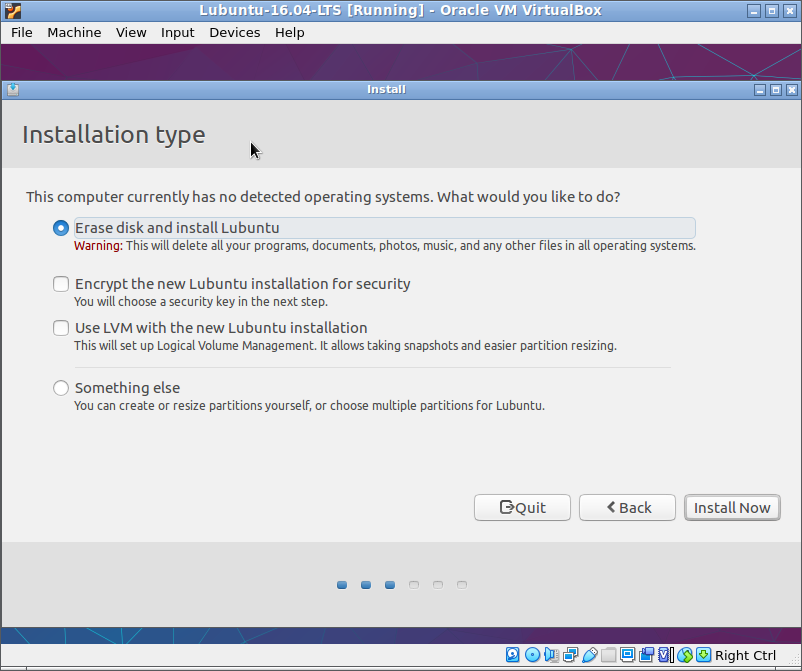Click the network adapters status icon

pos(570,655)
